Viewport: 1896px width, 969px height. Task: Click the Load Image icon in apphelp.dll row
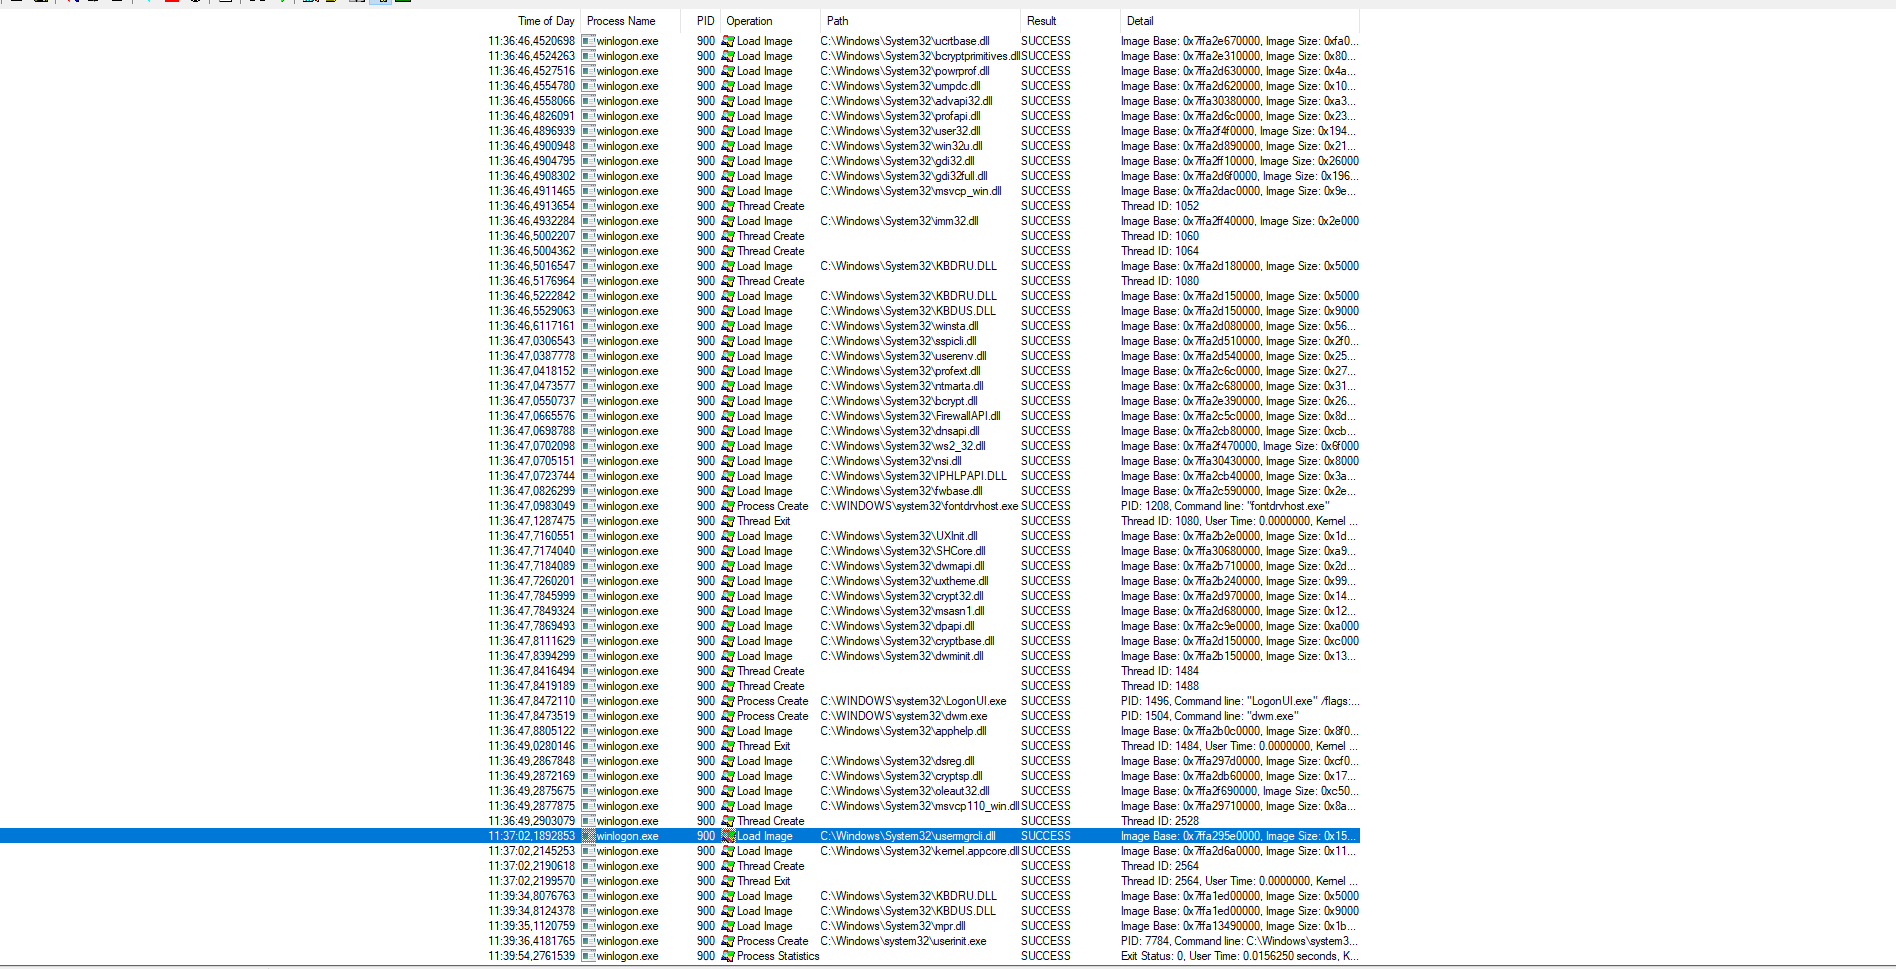coord(728,731)
